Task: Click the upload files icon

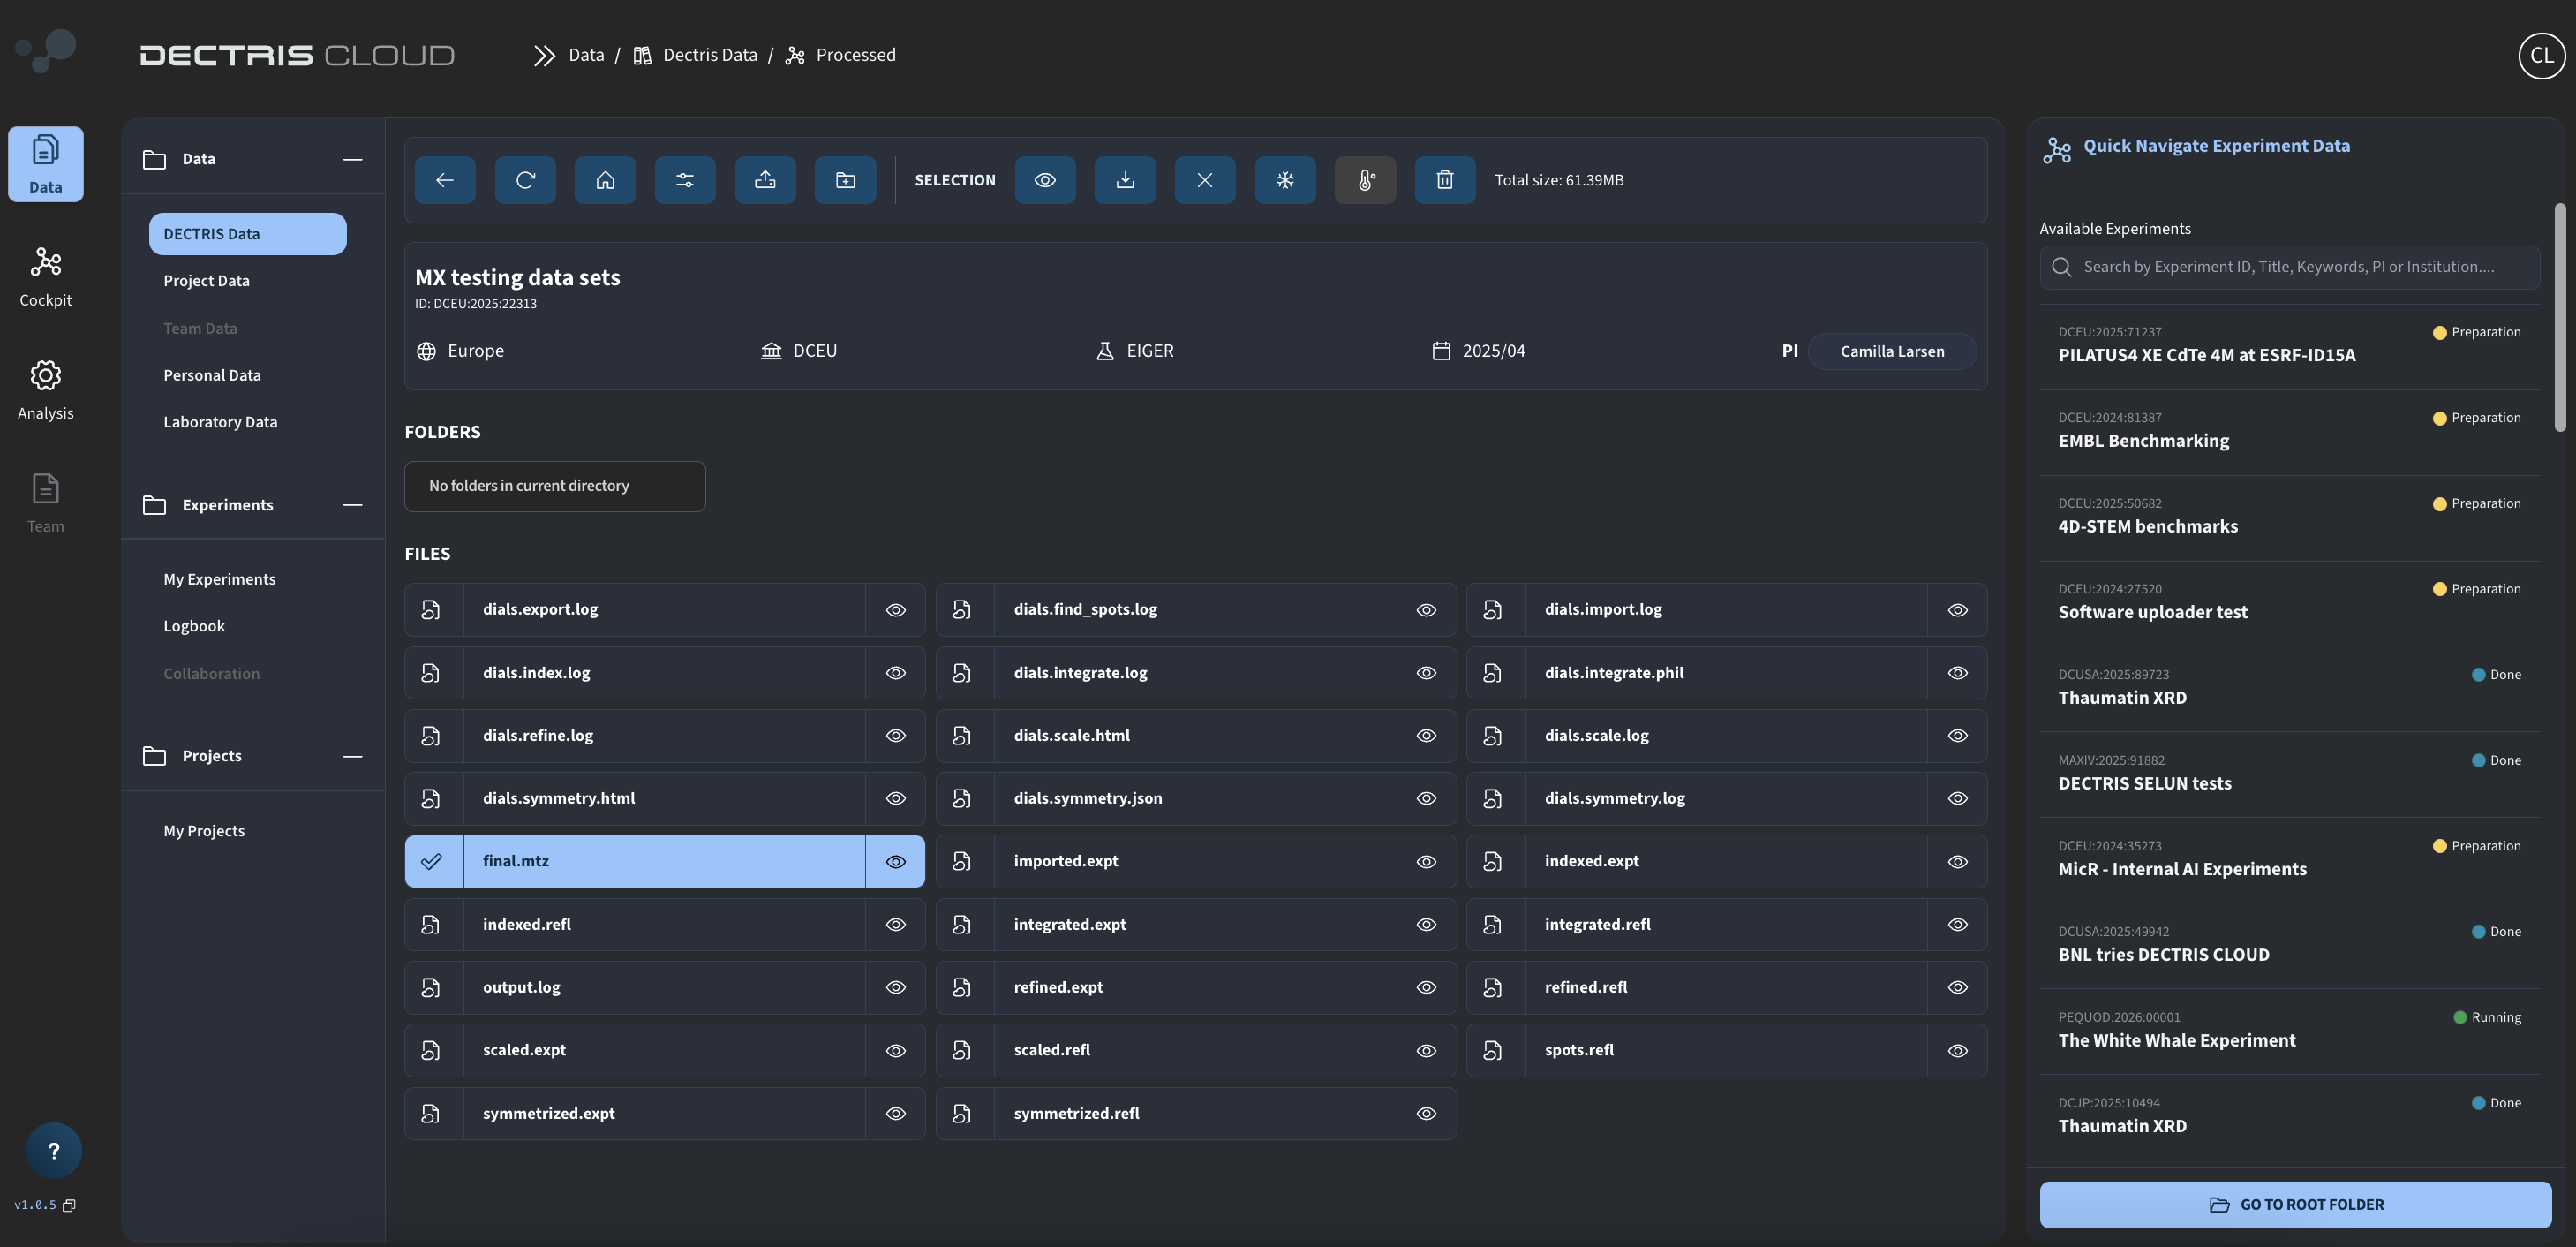Action: pos(765,180)
